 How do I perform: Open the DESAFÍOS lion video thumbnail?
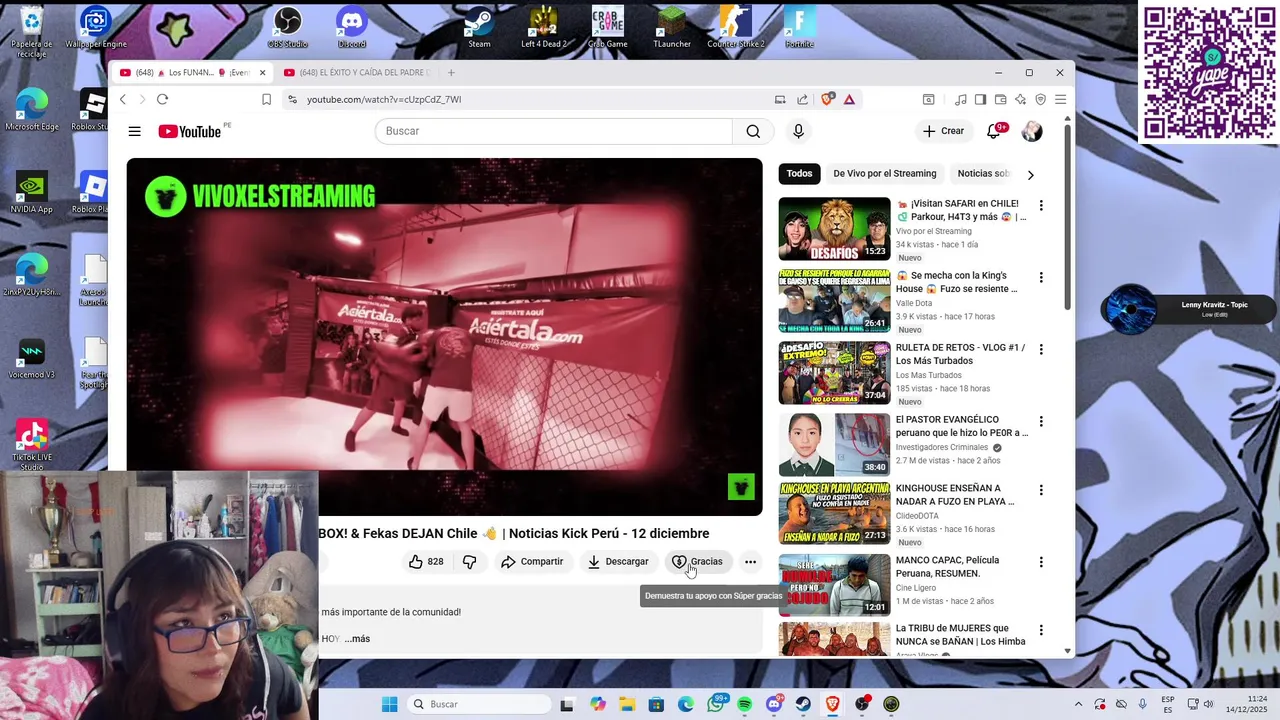coord(834,229)
